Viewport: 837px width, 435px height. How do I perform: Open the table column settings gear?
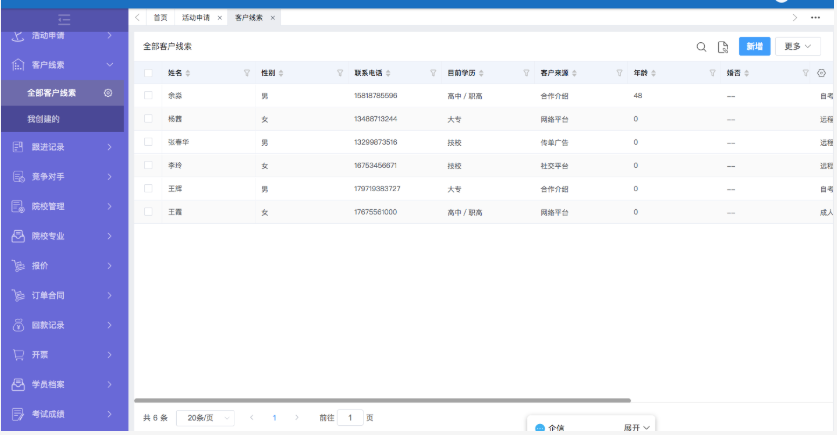pos(821,73)
